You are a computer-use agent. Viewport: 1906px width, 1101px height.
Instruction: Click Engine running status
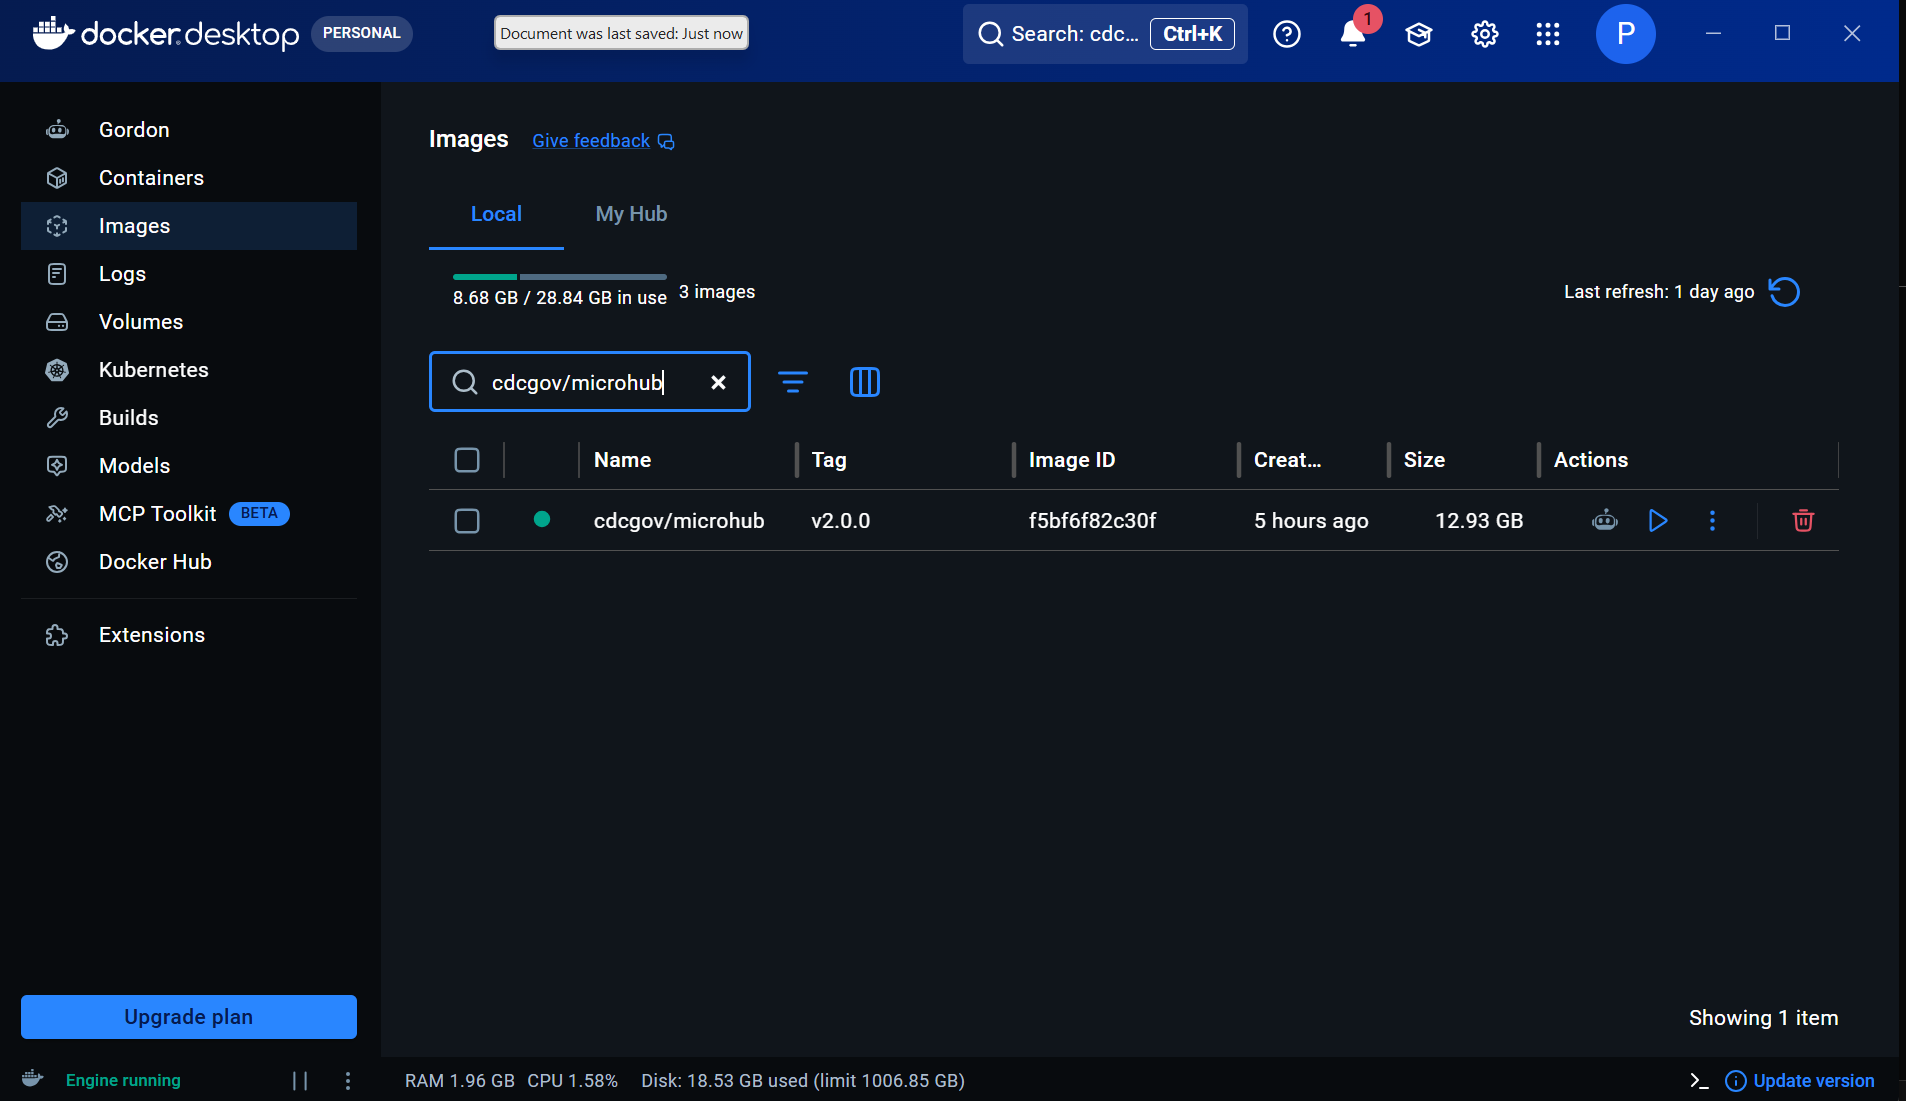(x=123, y=1081)
